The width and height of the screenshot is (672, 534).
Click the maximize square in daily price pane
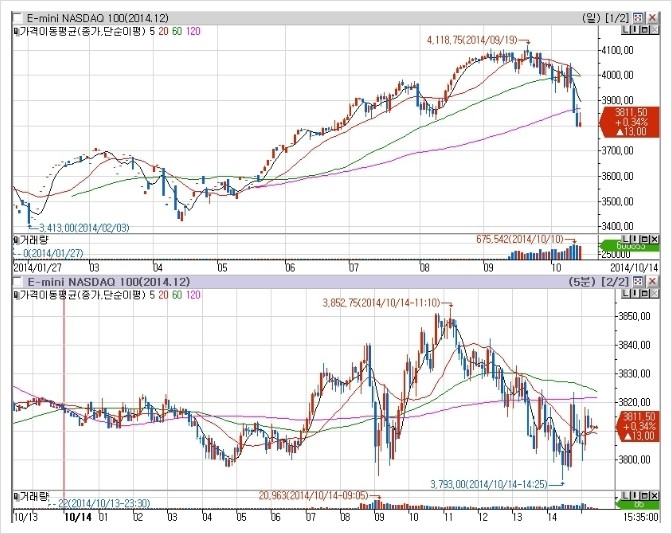[x=644, y=29]
